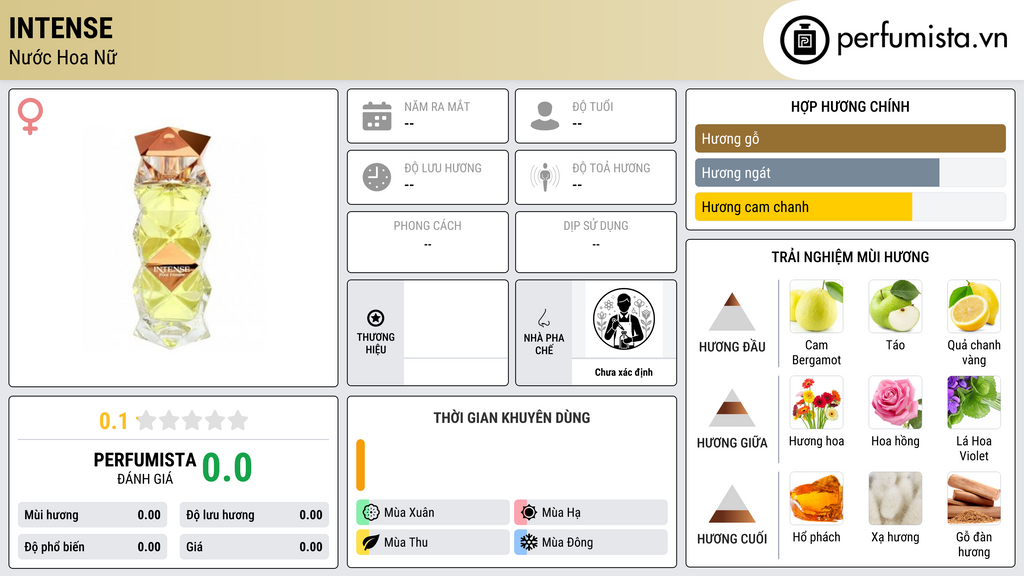Select the Xạ hương musk note image
Screen dimensions: 1024x576
[895, 498]
